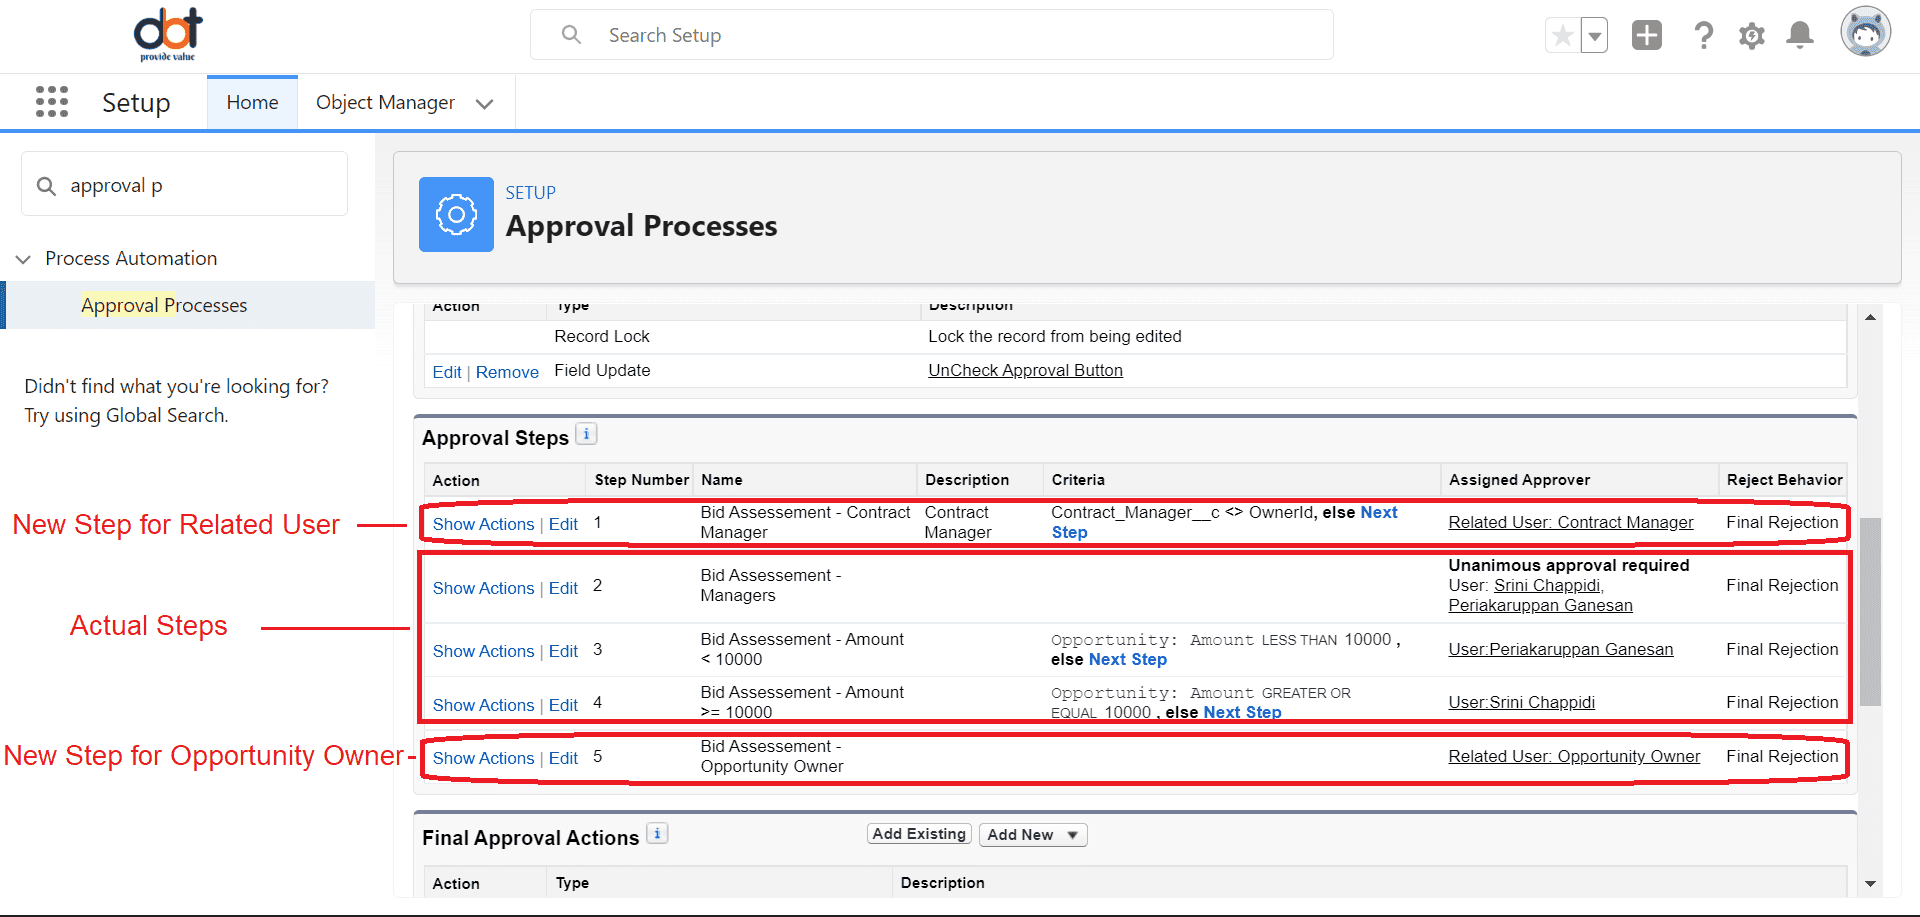The width and height of the screenshot is (1920, 917).
Task: Click 'Record Lock' type cell
Action: [x=602, y=336]
